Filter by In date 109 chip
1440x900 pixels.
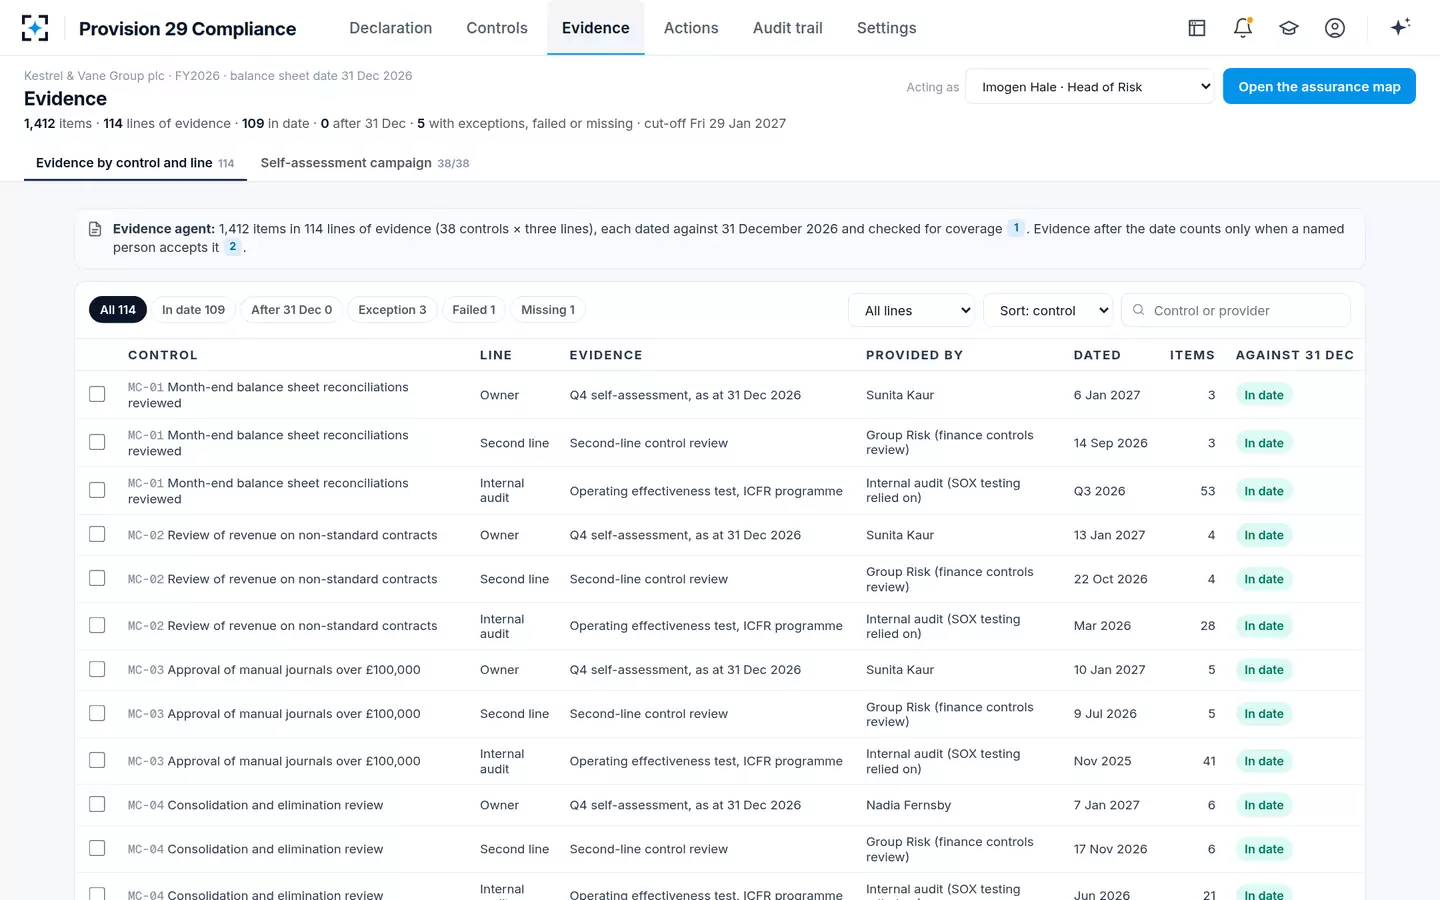point(194,310)
